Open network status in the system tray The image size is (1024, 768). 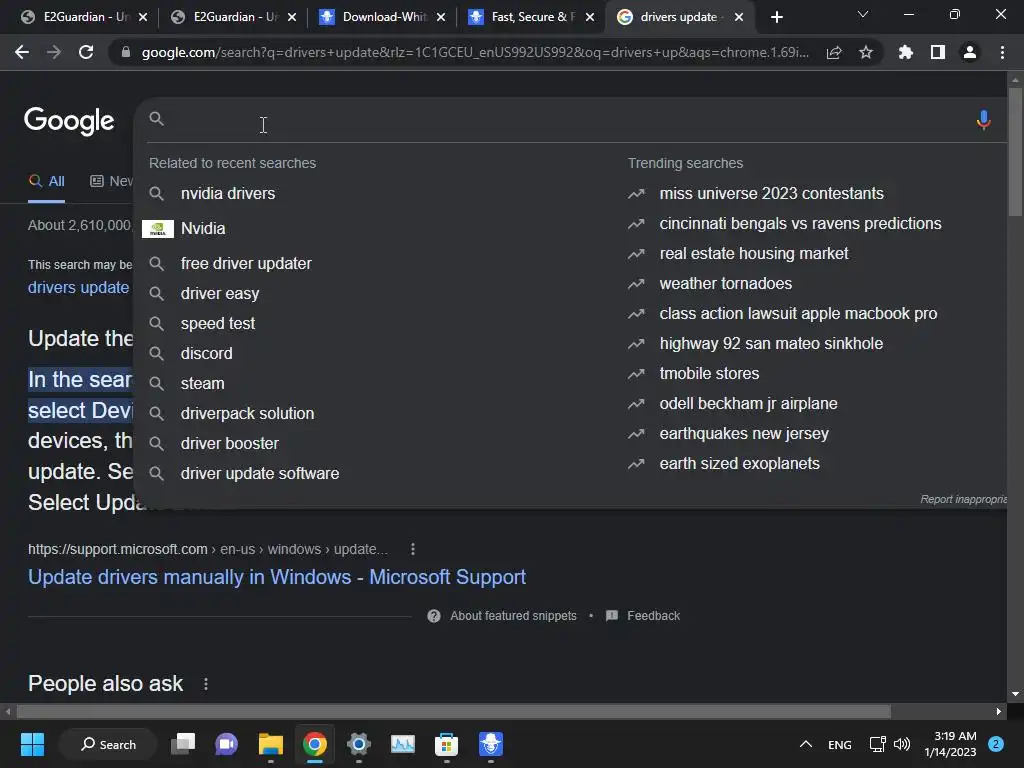coord(877,744)
